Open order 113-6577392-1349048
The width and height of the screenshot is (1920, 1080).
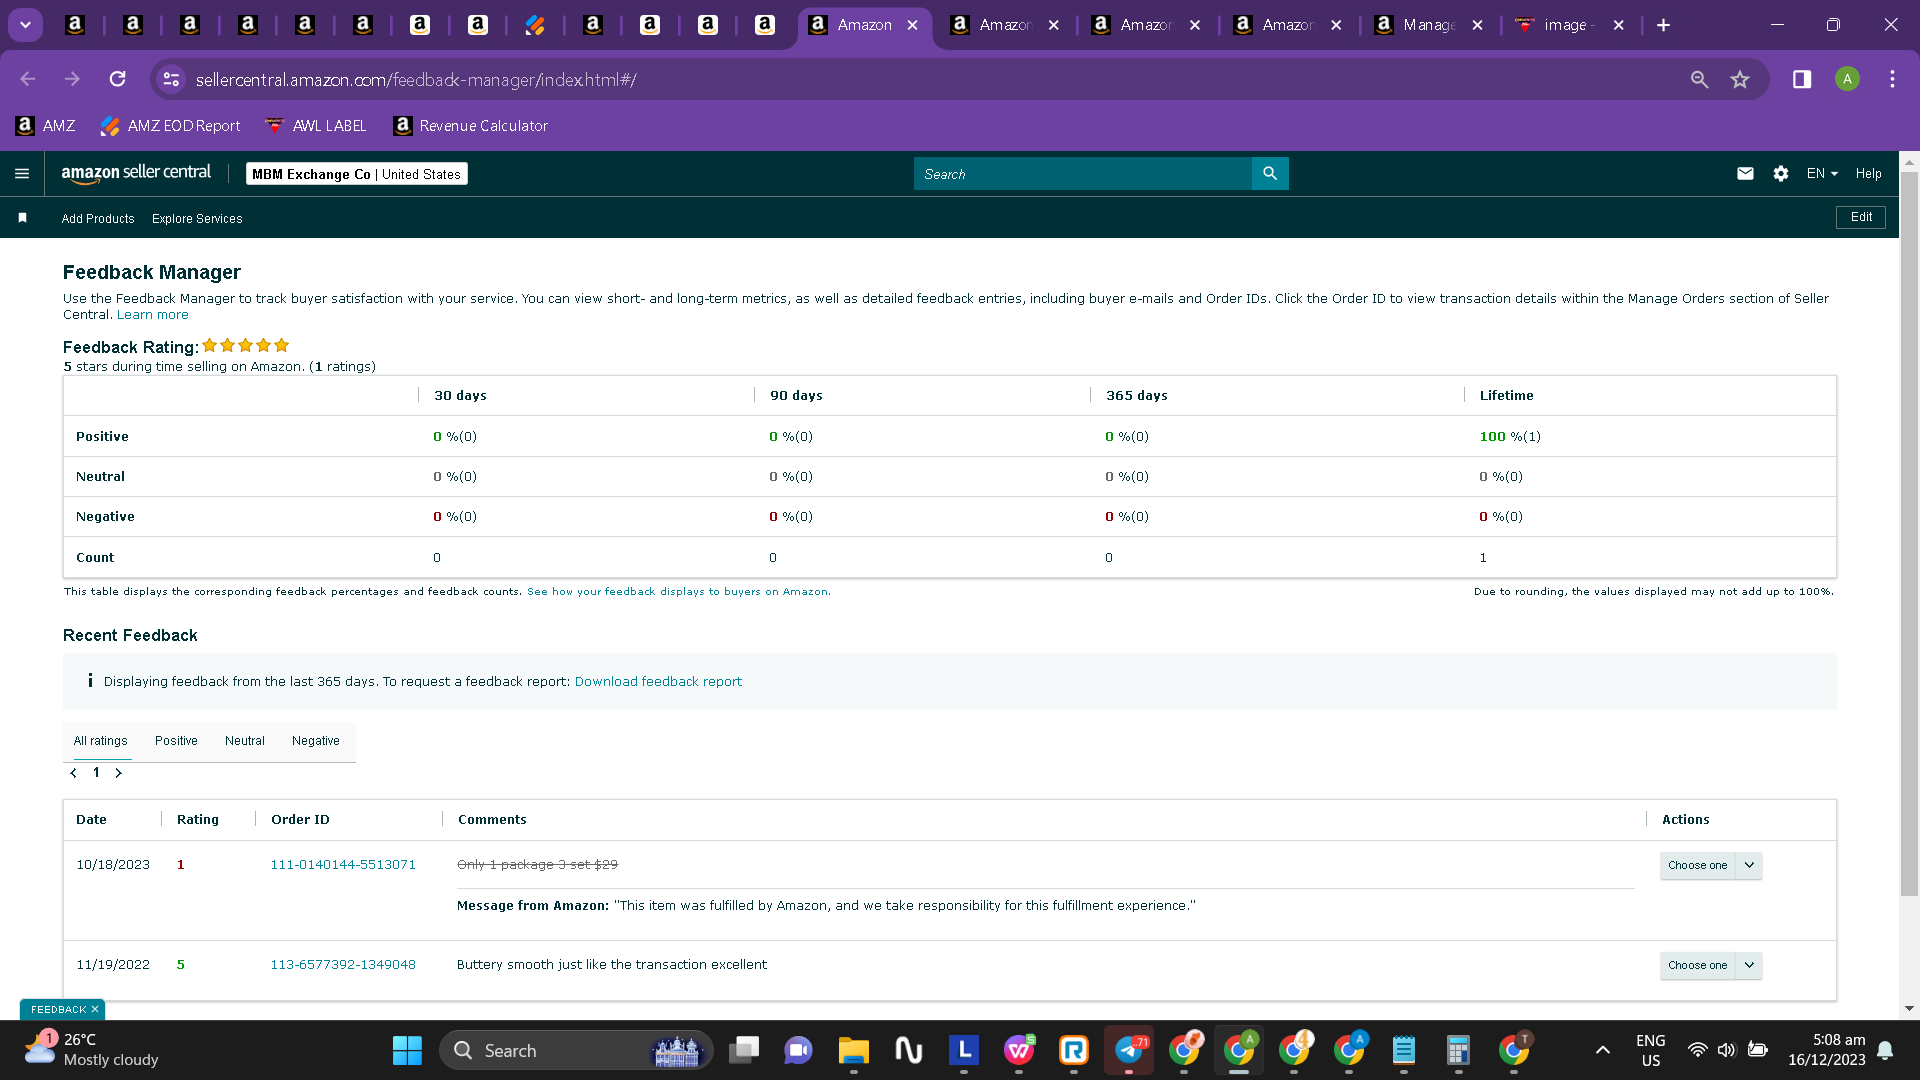(x=343, y=965)
